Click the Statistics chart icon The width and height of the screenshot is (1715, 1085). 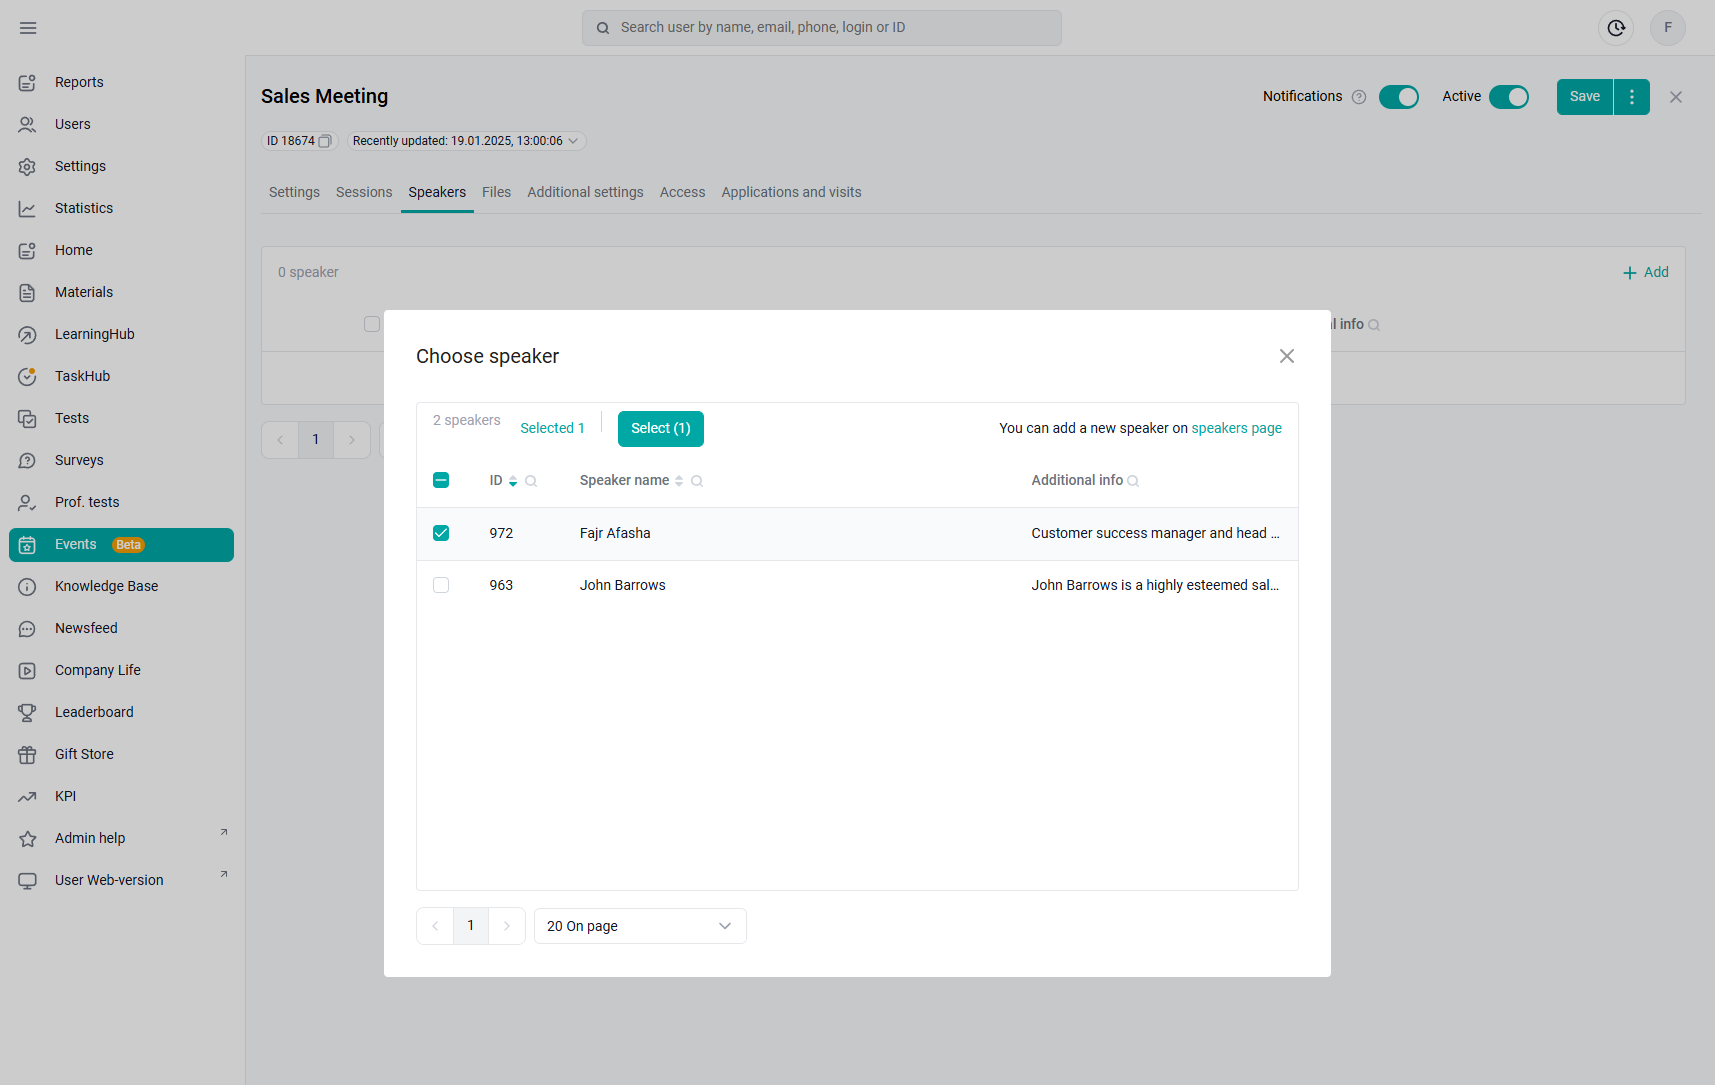pos(28,209)
